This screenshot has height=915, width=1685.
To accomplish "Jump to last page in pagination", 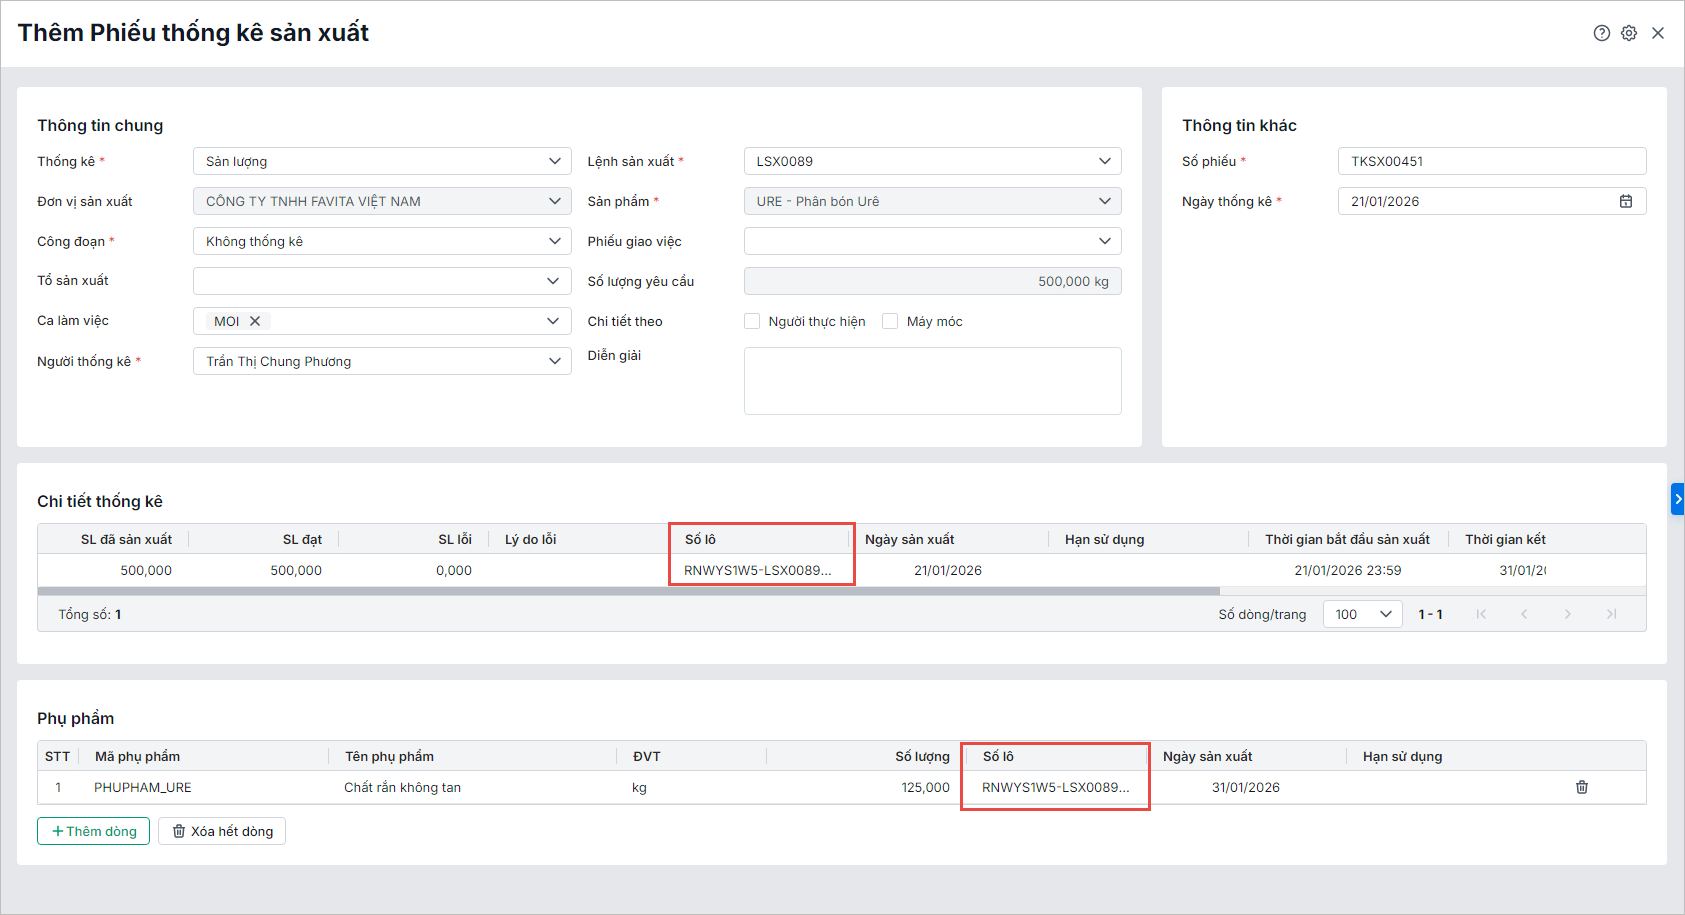I will pos(1611,614).
